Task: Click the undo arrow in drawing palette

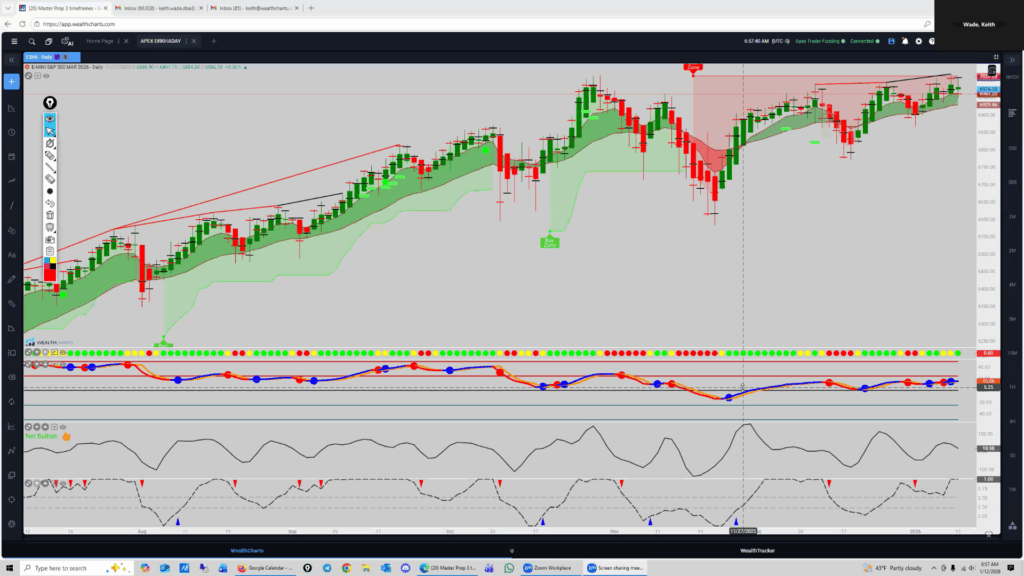Action: [x=50, y=203]
